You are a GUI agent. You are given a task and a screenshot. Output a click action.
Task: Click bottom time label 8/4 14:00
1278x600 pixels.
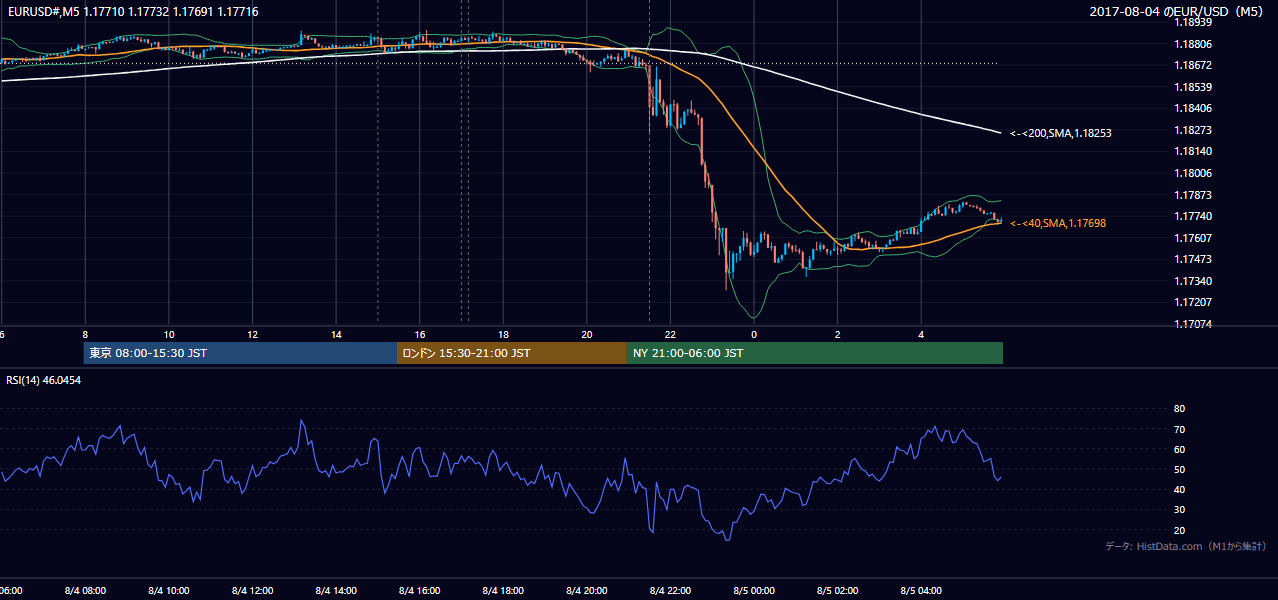tap(336, 591)
